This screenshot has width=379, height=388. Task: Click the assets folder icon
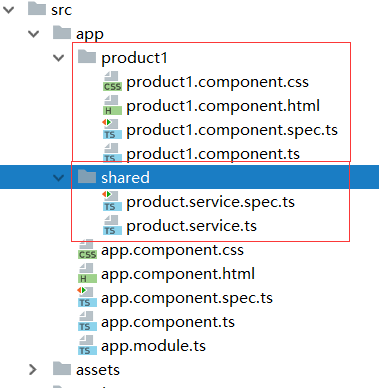coord(62,368)
